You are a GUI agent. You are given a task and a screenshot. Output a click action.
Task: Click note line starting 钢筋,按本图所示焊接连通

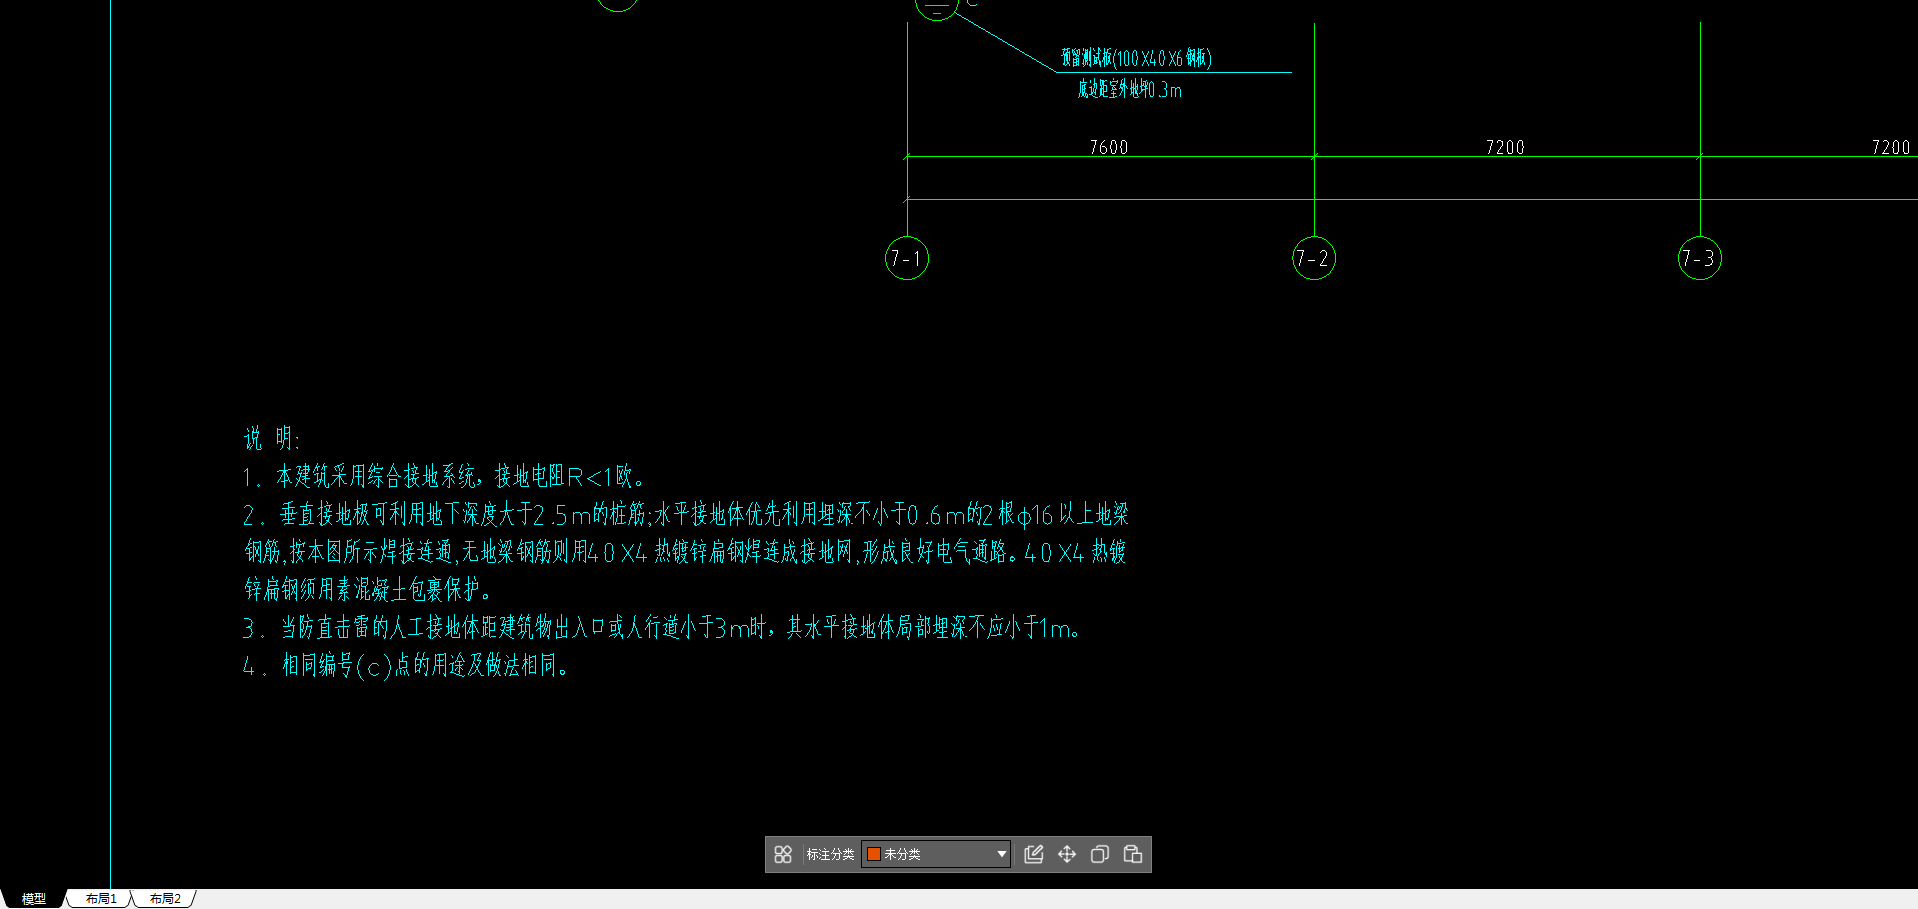coord(686,552)
